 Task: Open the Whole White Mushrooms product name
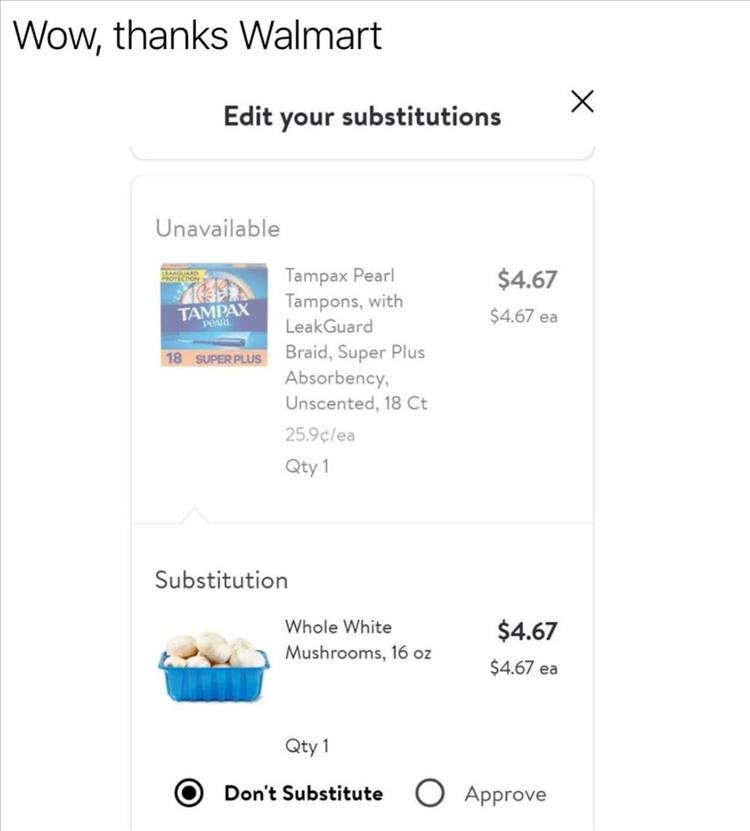click(x=358, y=639)
